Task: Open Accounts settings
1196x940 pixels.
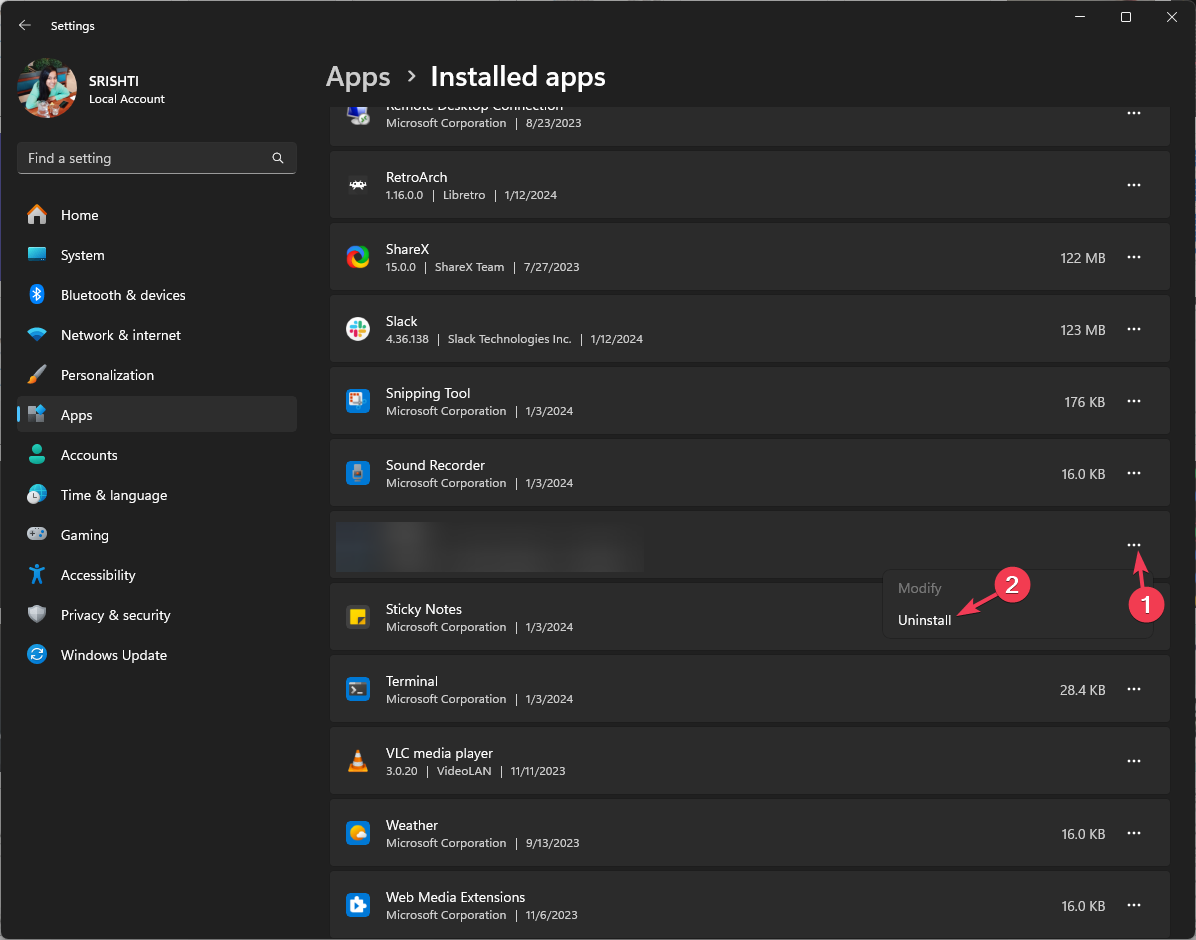Action: tap(157, 455)
